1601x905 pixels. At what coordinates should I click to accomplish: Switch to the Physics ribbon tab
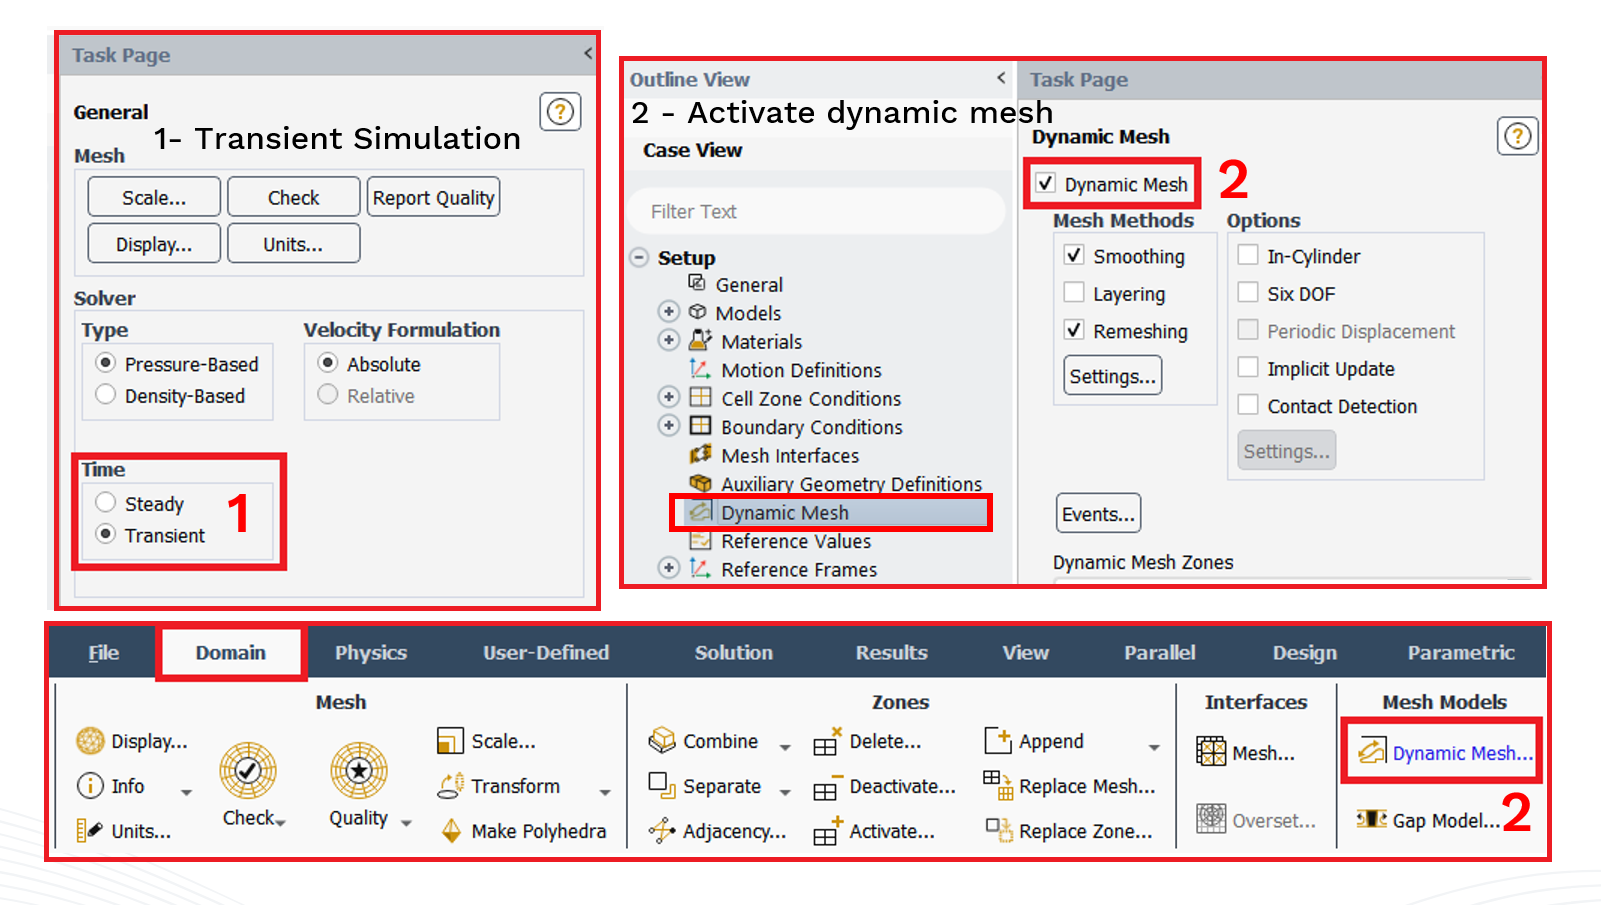[x=370, y=652]
